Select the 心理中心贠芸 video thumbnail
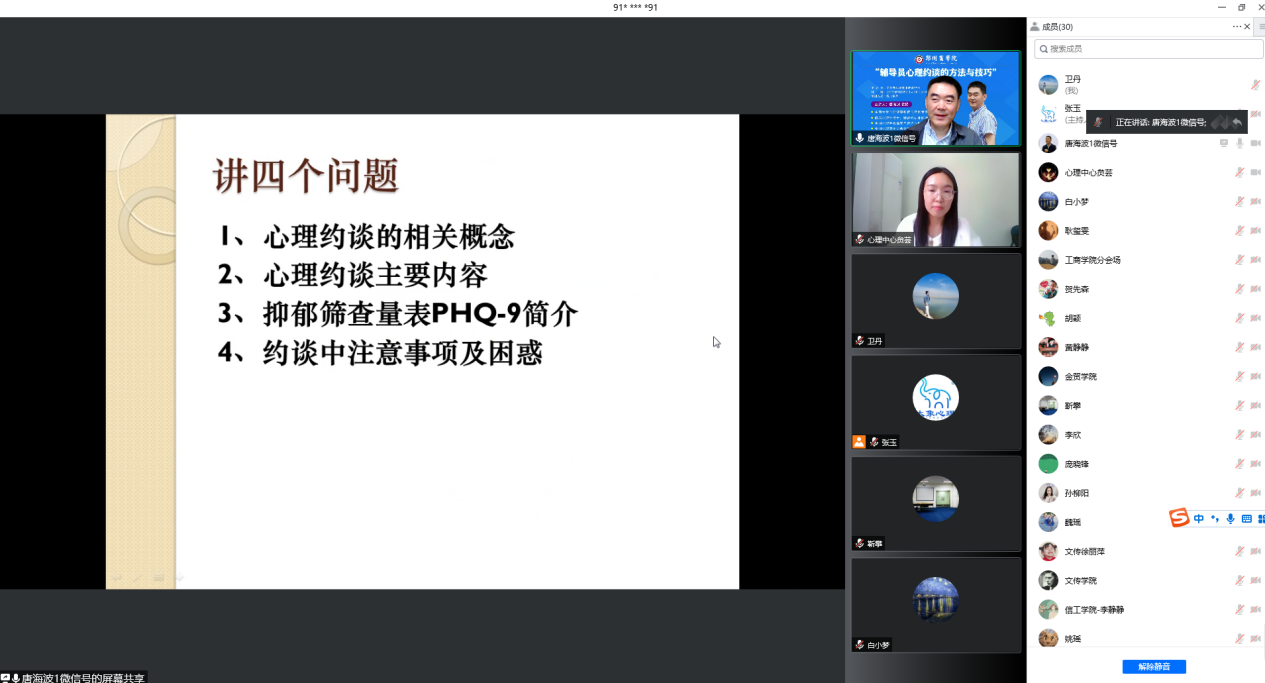 click(935, 199)
